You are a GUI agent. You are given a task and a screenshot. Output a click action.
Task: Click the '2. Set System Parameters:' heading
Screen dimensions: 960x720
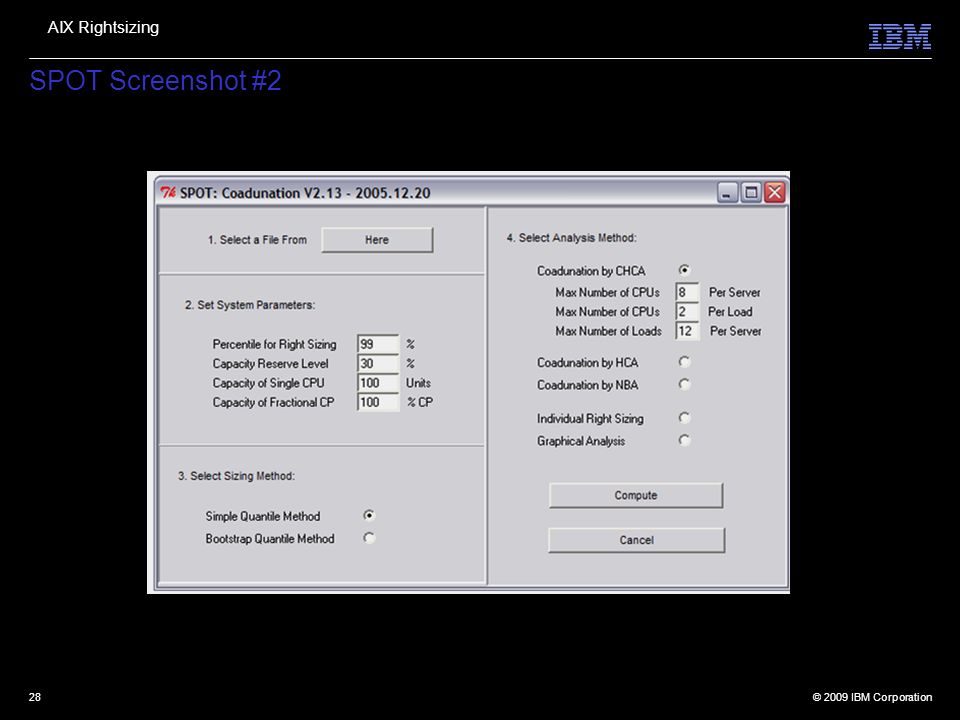pyautogui.click(x=250, y=305)
